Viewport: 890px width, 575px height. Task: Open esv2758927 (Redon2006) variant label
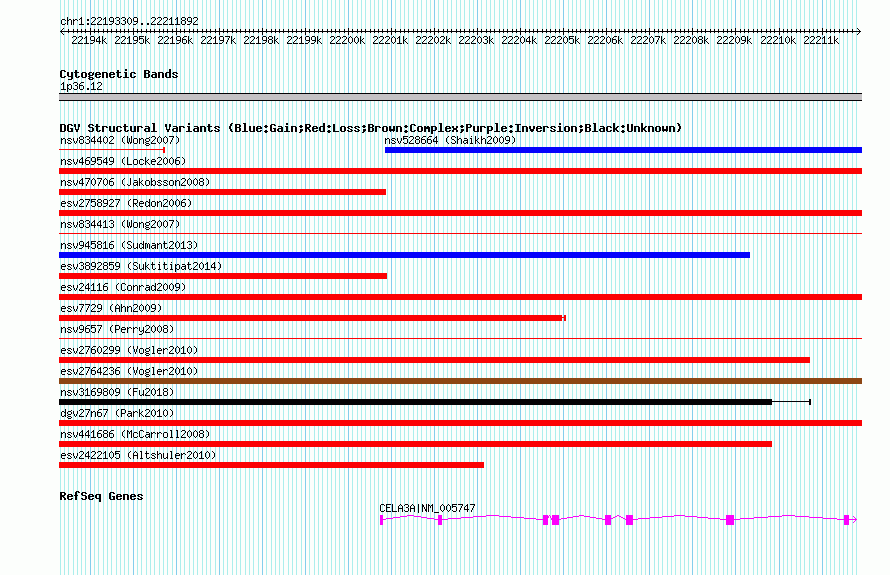[126, 203]
